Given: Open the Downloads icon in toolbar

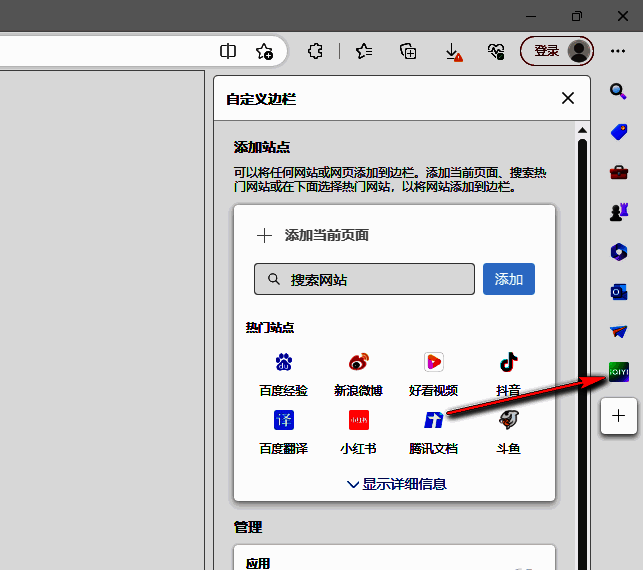Looking at the screenshot, I should click(452, 51).
